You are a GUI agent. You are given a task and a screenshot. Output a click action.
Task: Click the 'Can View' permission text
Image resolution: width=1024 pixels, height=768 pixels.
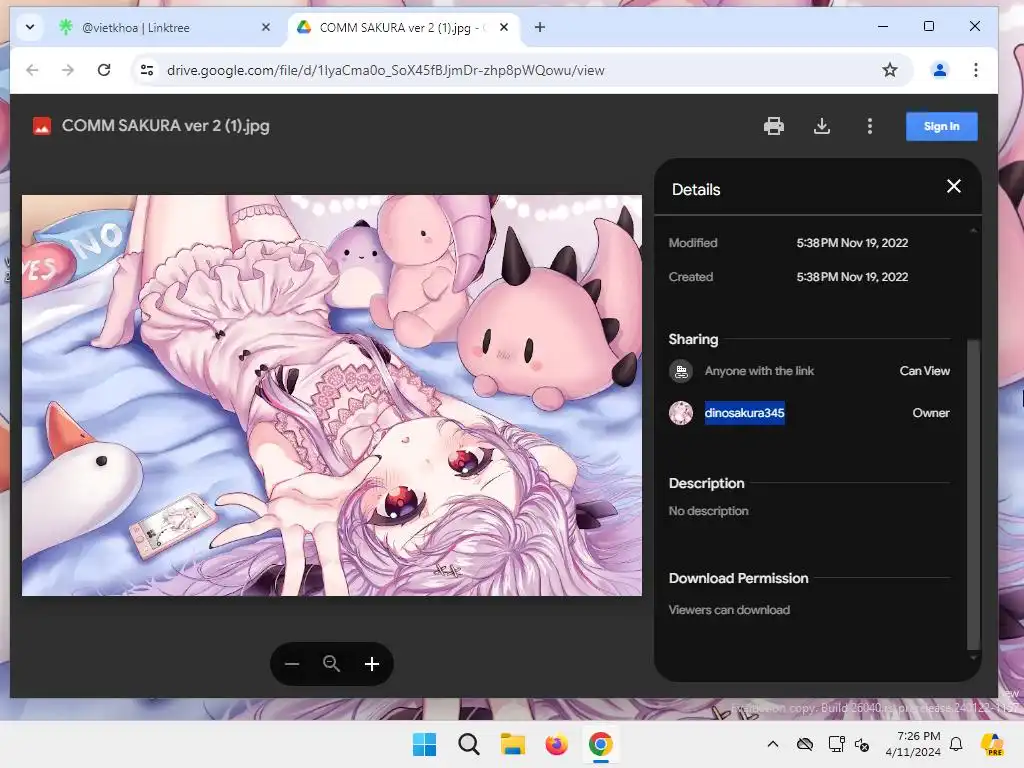(x=924, y=371)
